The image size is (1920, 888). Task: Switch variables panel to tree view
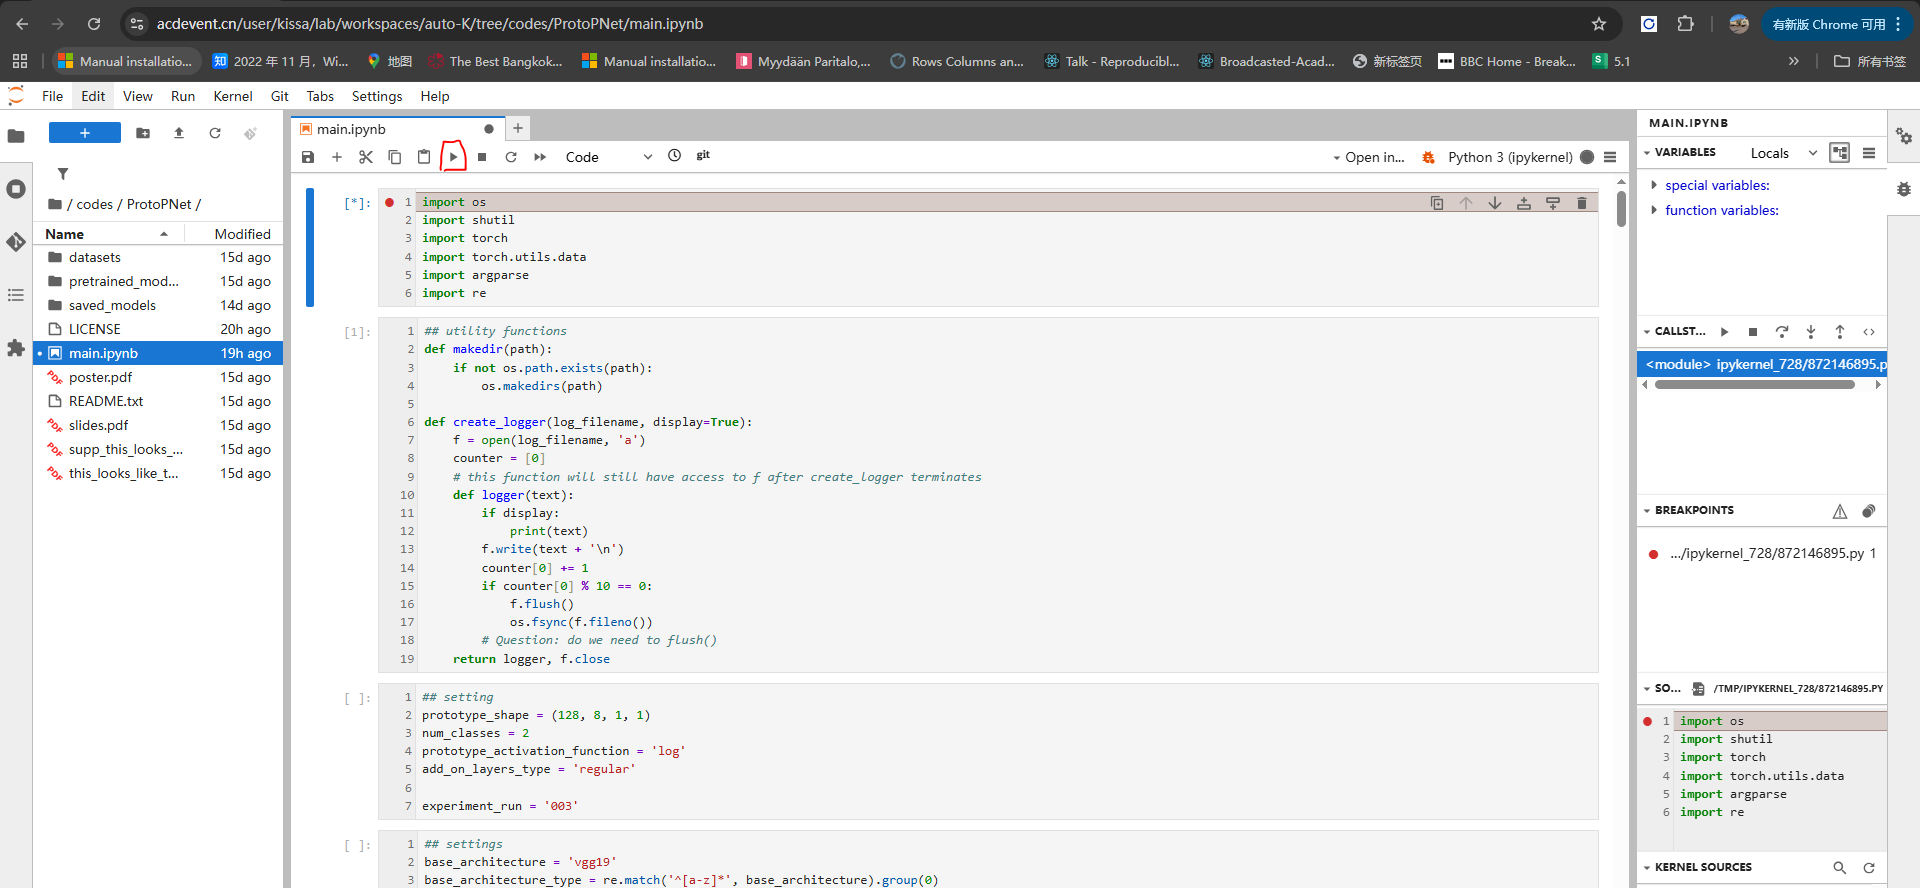pos(1839,153)
